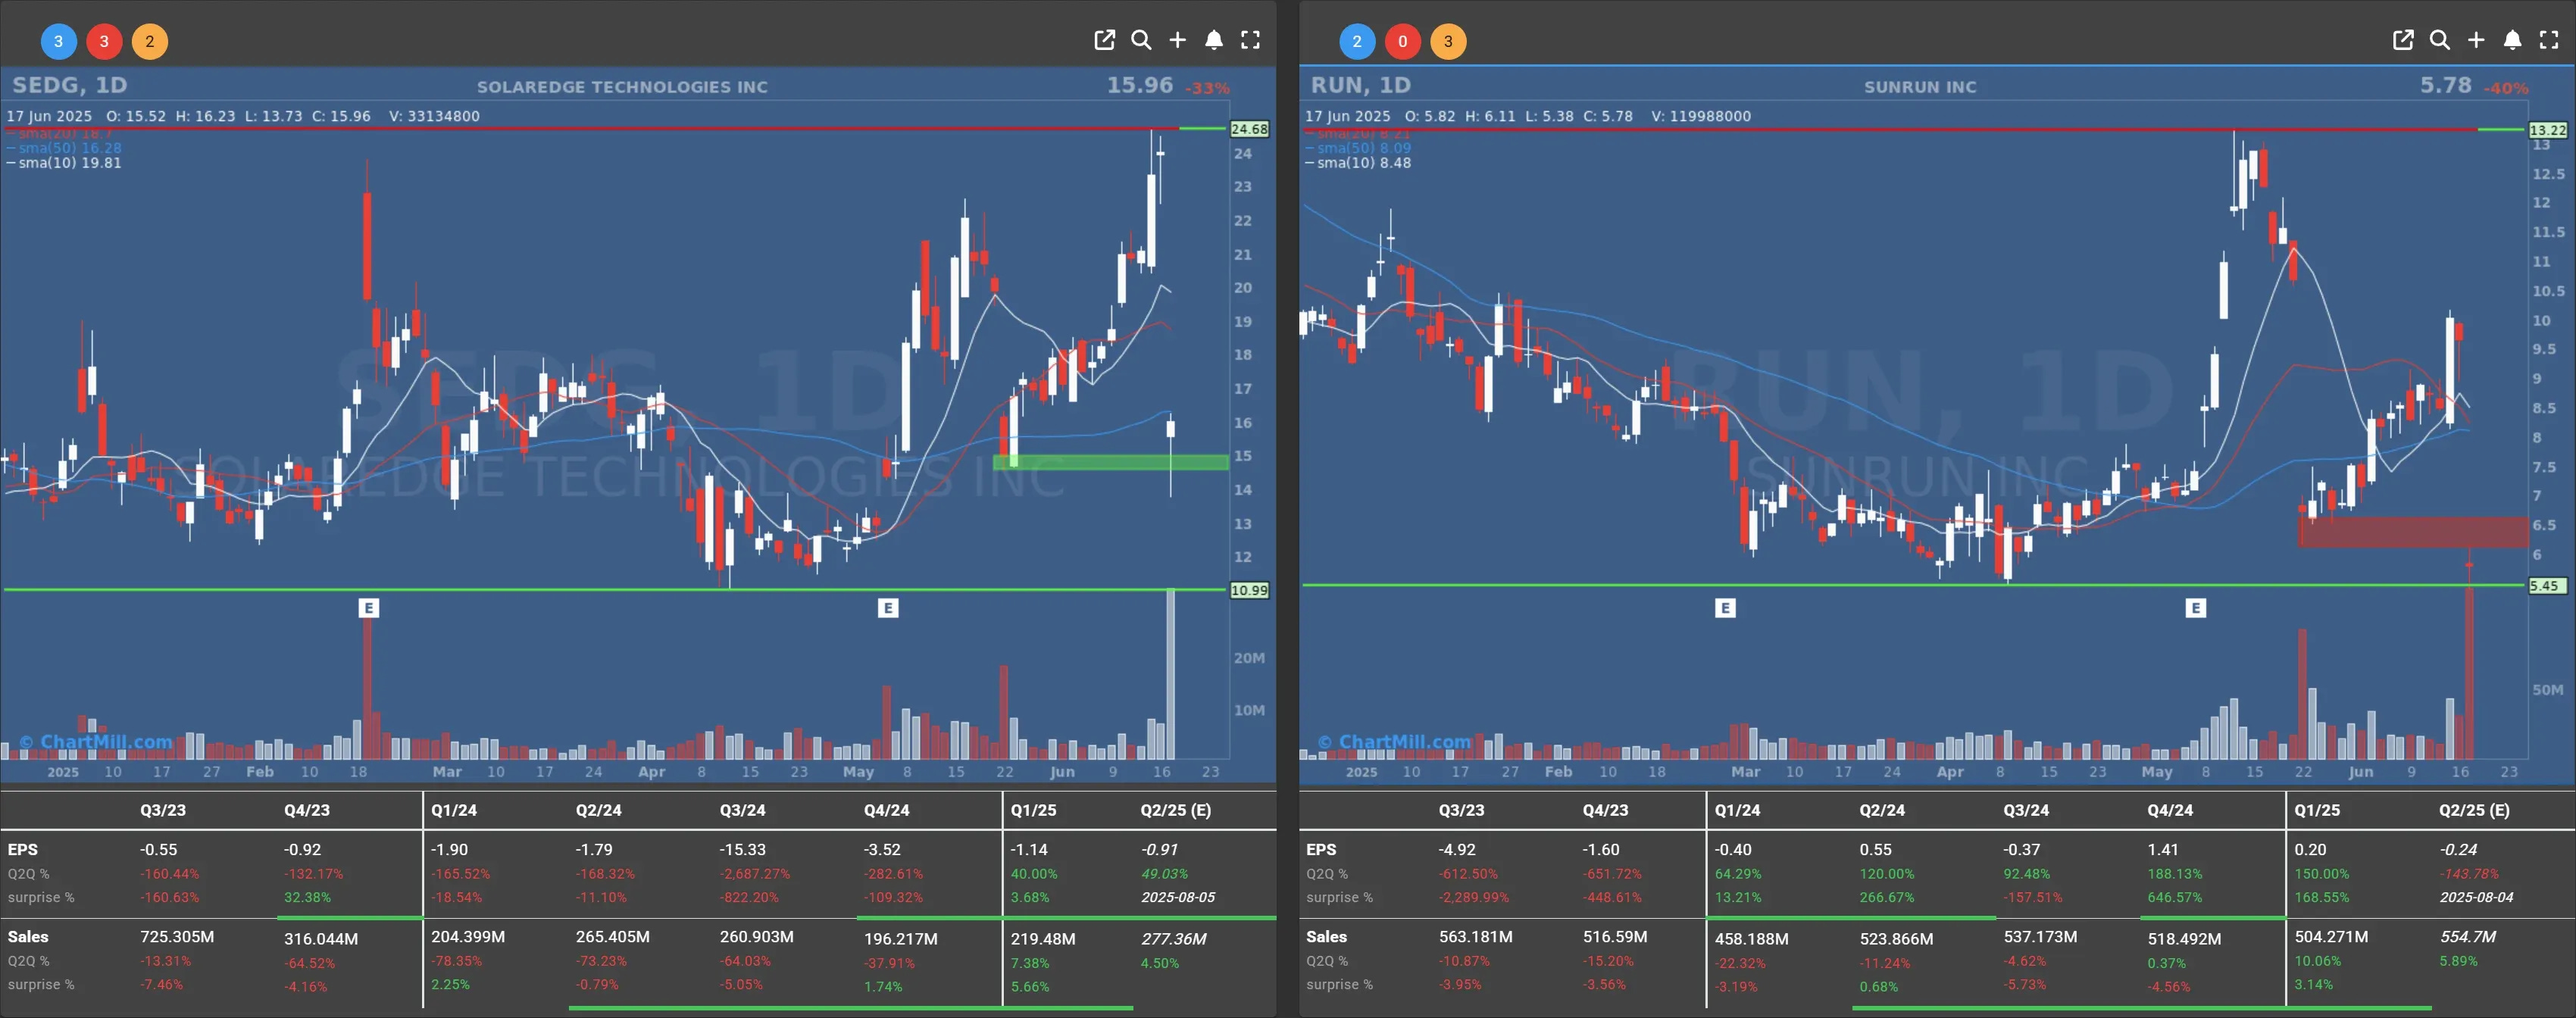Expand RUN chart to fullscreen
Viewport: 2576px width, 1018px height.
[x=2549, y=40]
